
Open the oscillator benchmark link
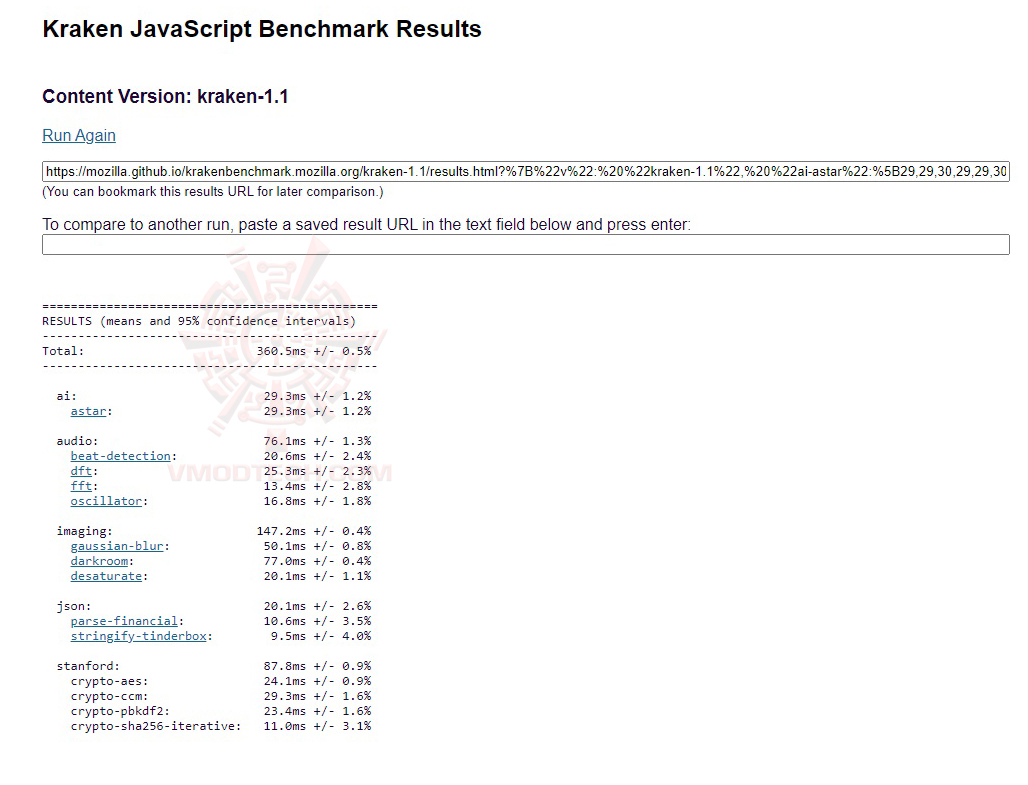coord(106,501)
